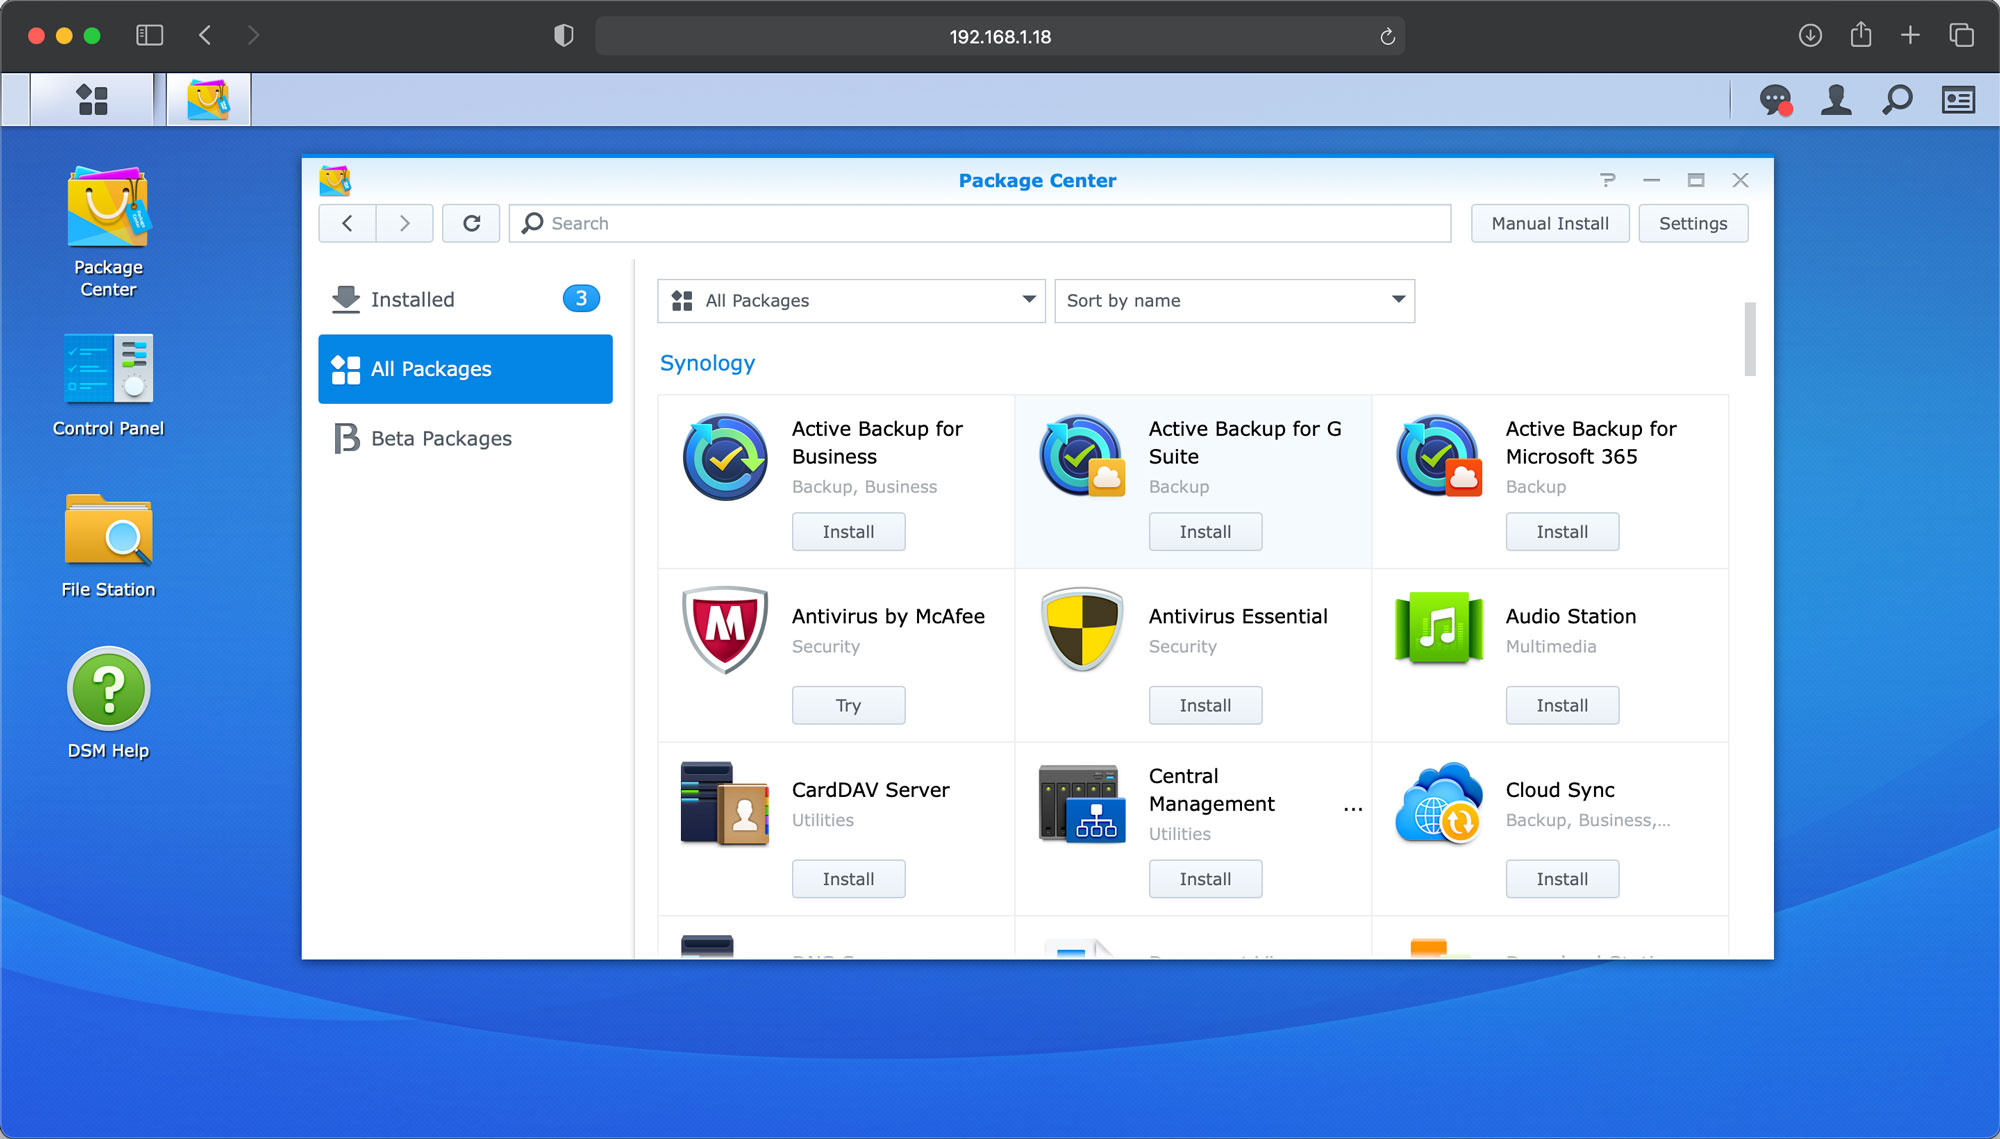
Task: Open the widgets panel icon
Action: click(x=1958, y=99)
